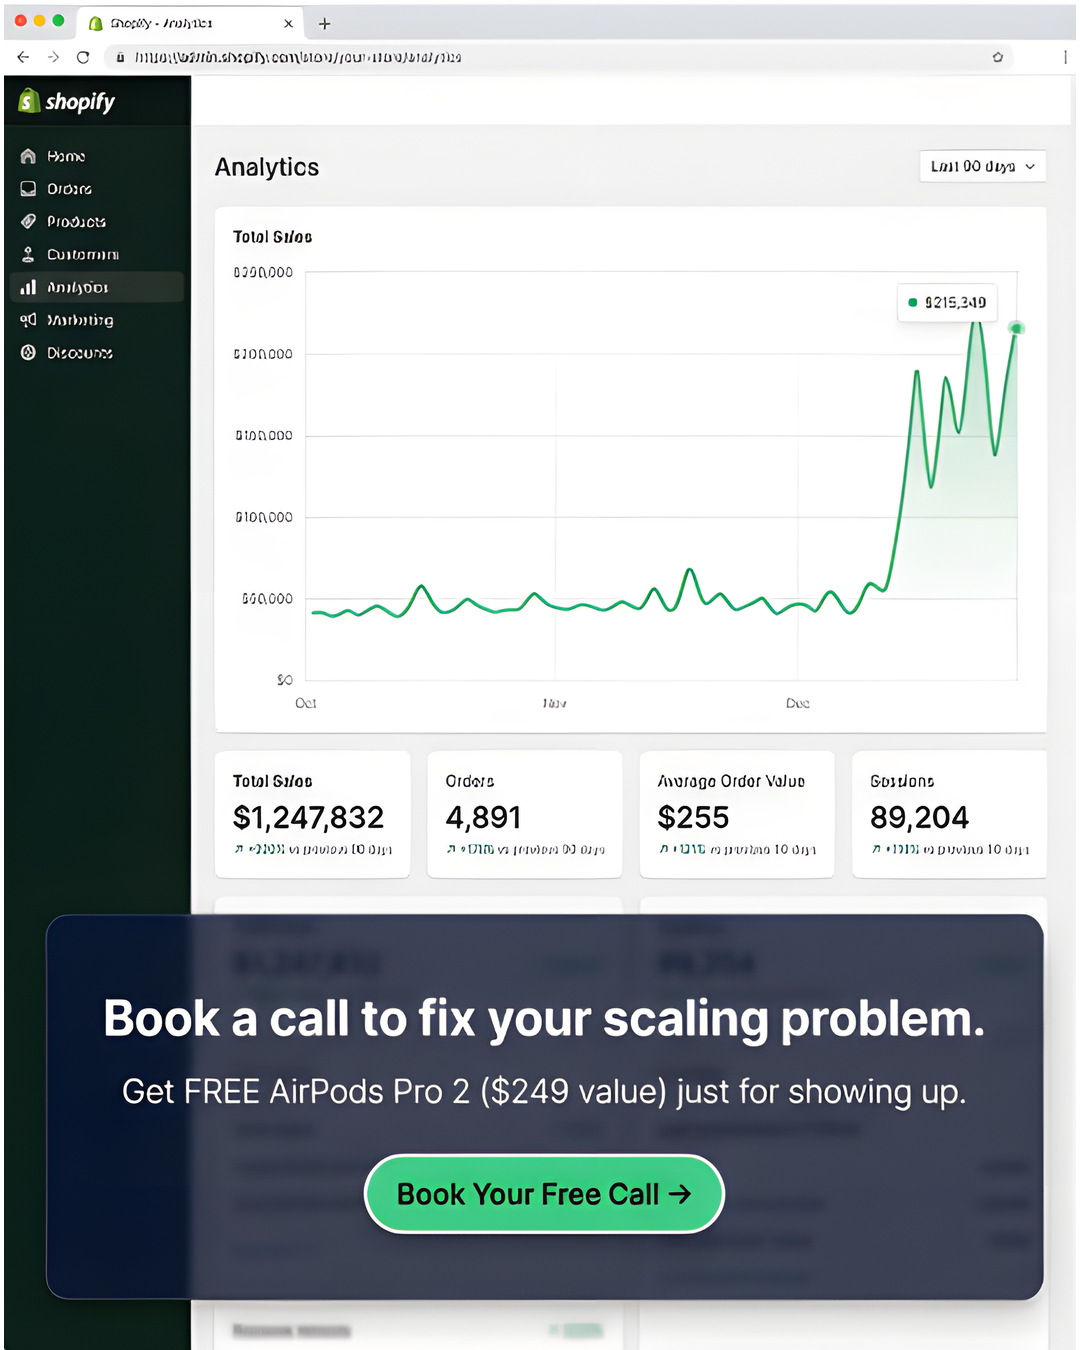Viewport: 1080px width, 1350px height.
Task: Click the 'Get FREE AirPods Pro 2' text
Action: pos(296,1091)
